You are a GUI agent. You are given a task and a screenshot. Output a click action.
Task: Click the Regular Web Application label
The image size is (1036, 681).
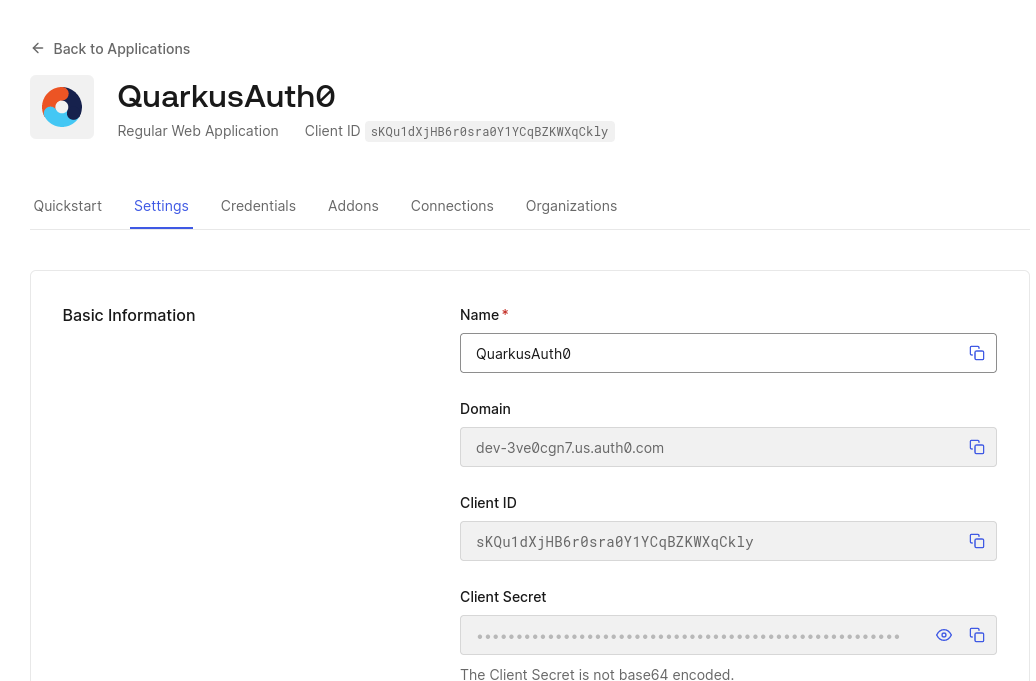198,131
